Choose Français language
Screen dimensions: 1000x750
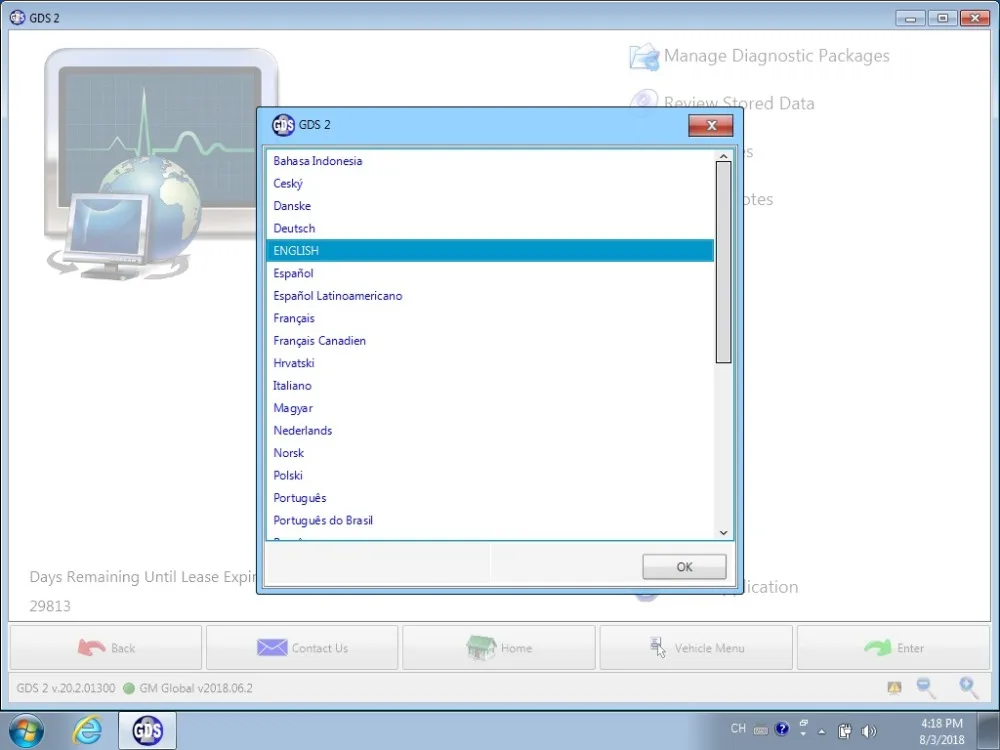coord(490,318)
